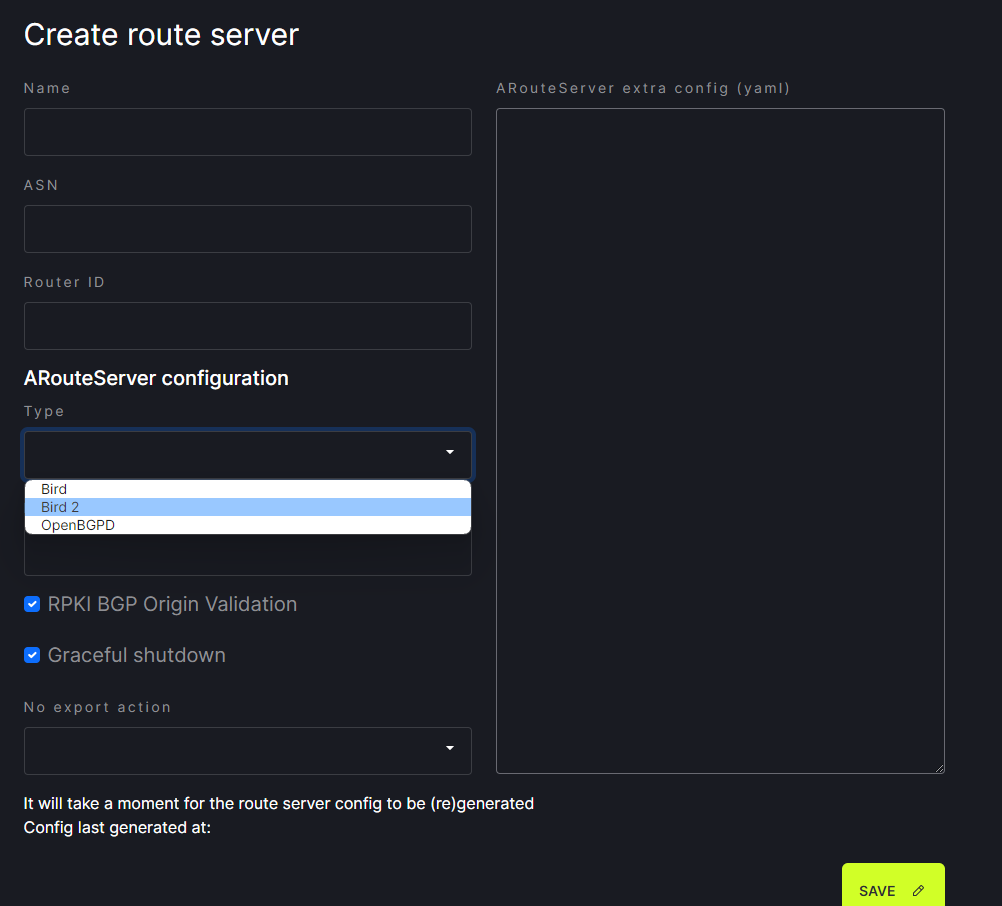1002x906 pixels.
Task: Click the Type dropdown caret arrow
Action: 450,453
